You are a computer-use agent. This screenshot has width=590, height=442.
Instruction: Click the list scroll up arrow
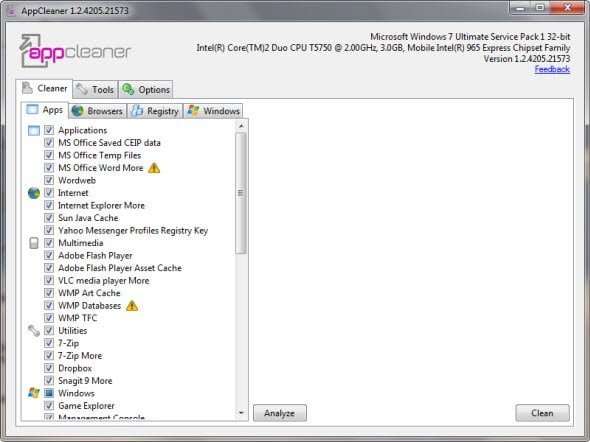[x=241, y=126]
